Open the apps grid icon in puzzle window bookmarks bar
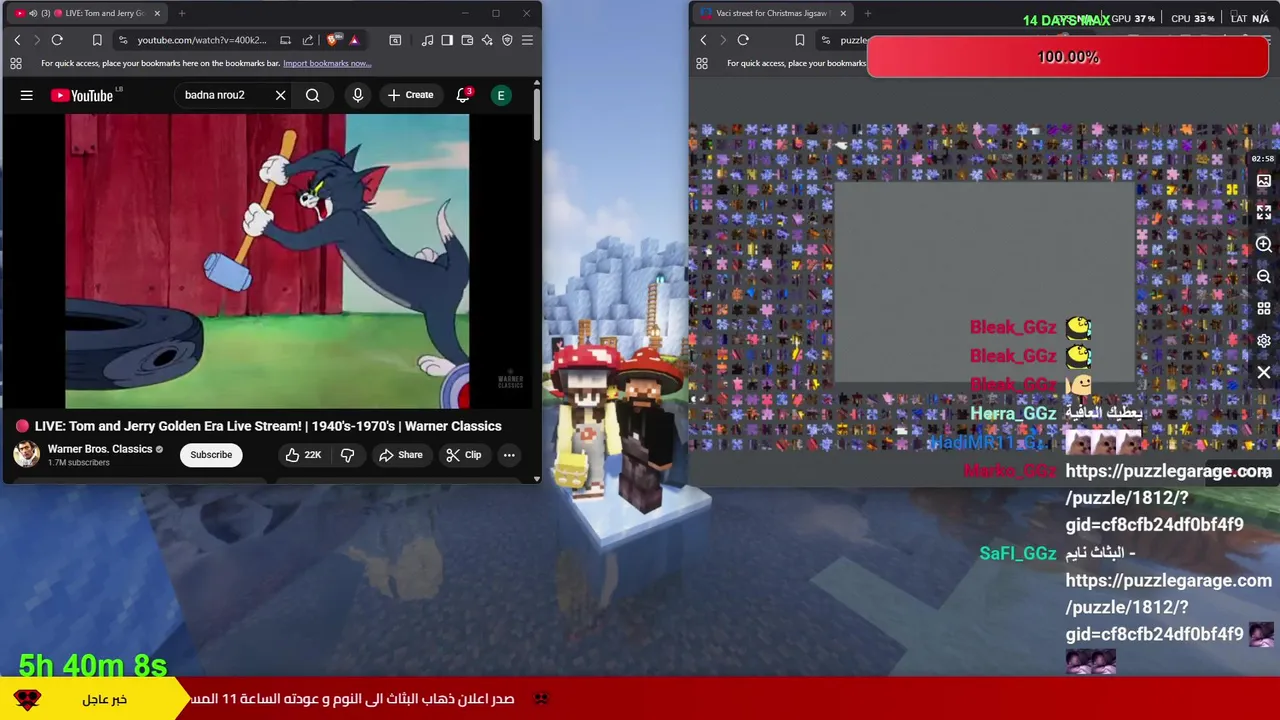 (702, 63)
